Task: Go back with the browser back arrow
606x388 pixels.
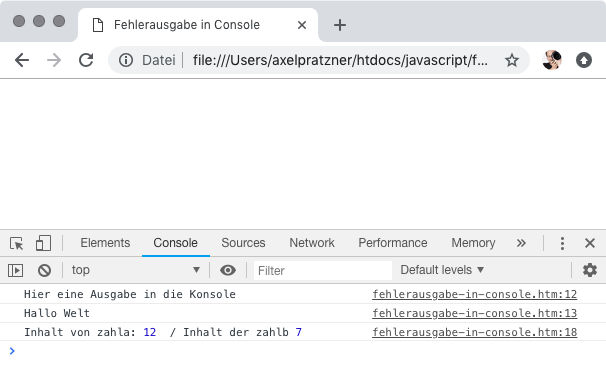Action: [x=22, y=60]
